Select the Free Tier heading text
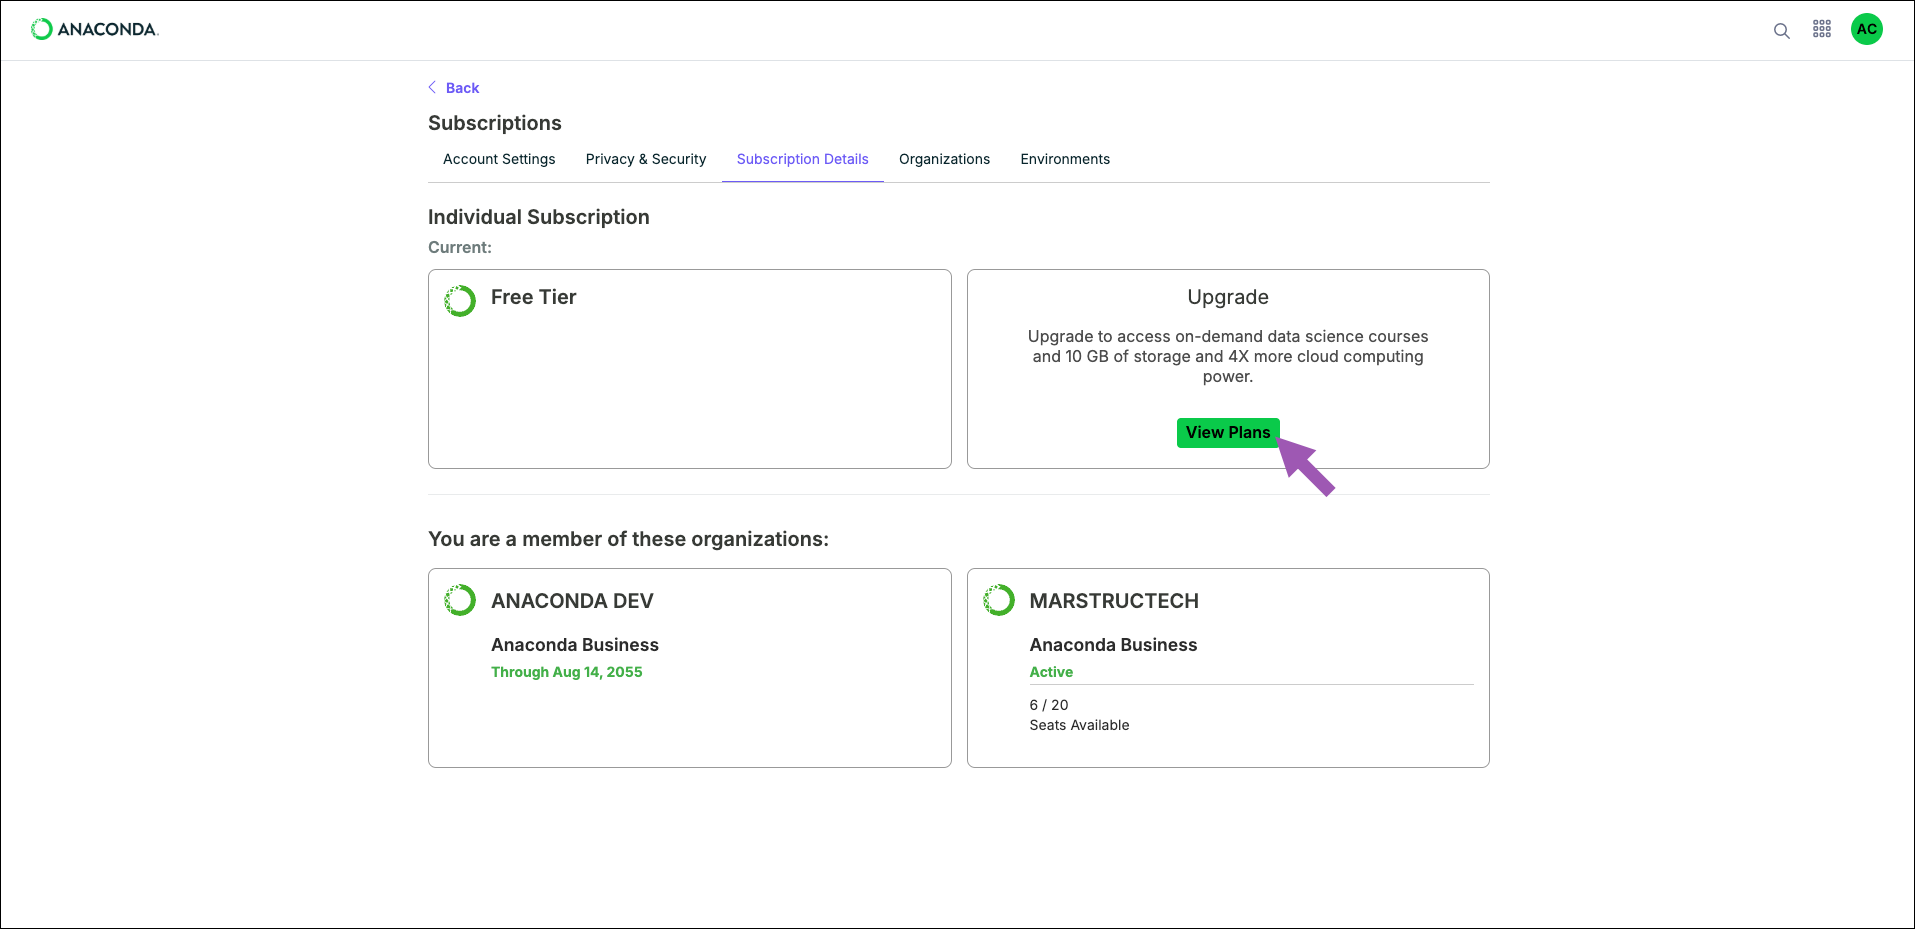The height and width of the screenshot is (929, 1915). [x=533, y=297]
